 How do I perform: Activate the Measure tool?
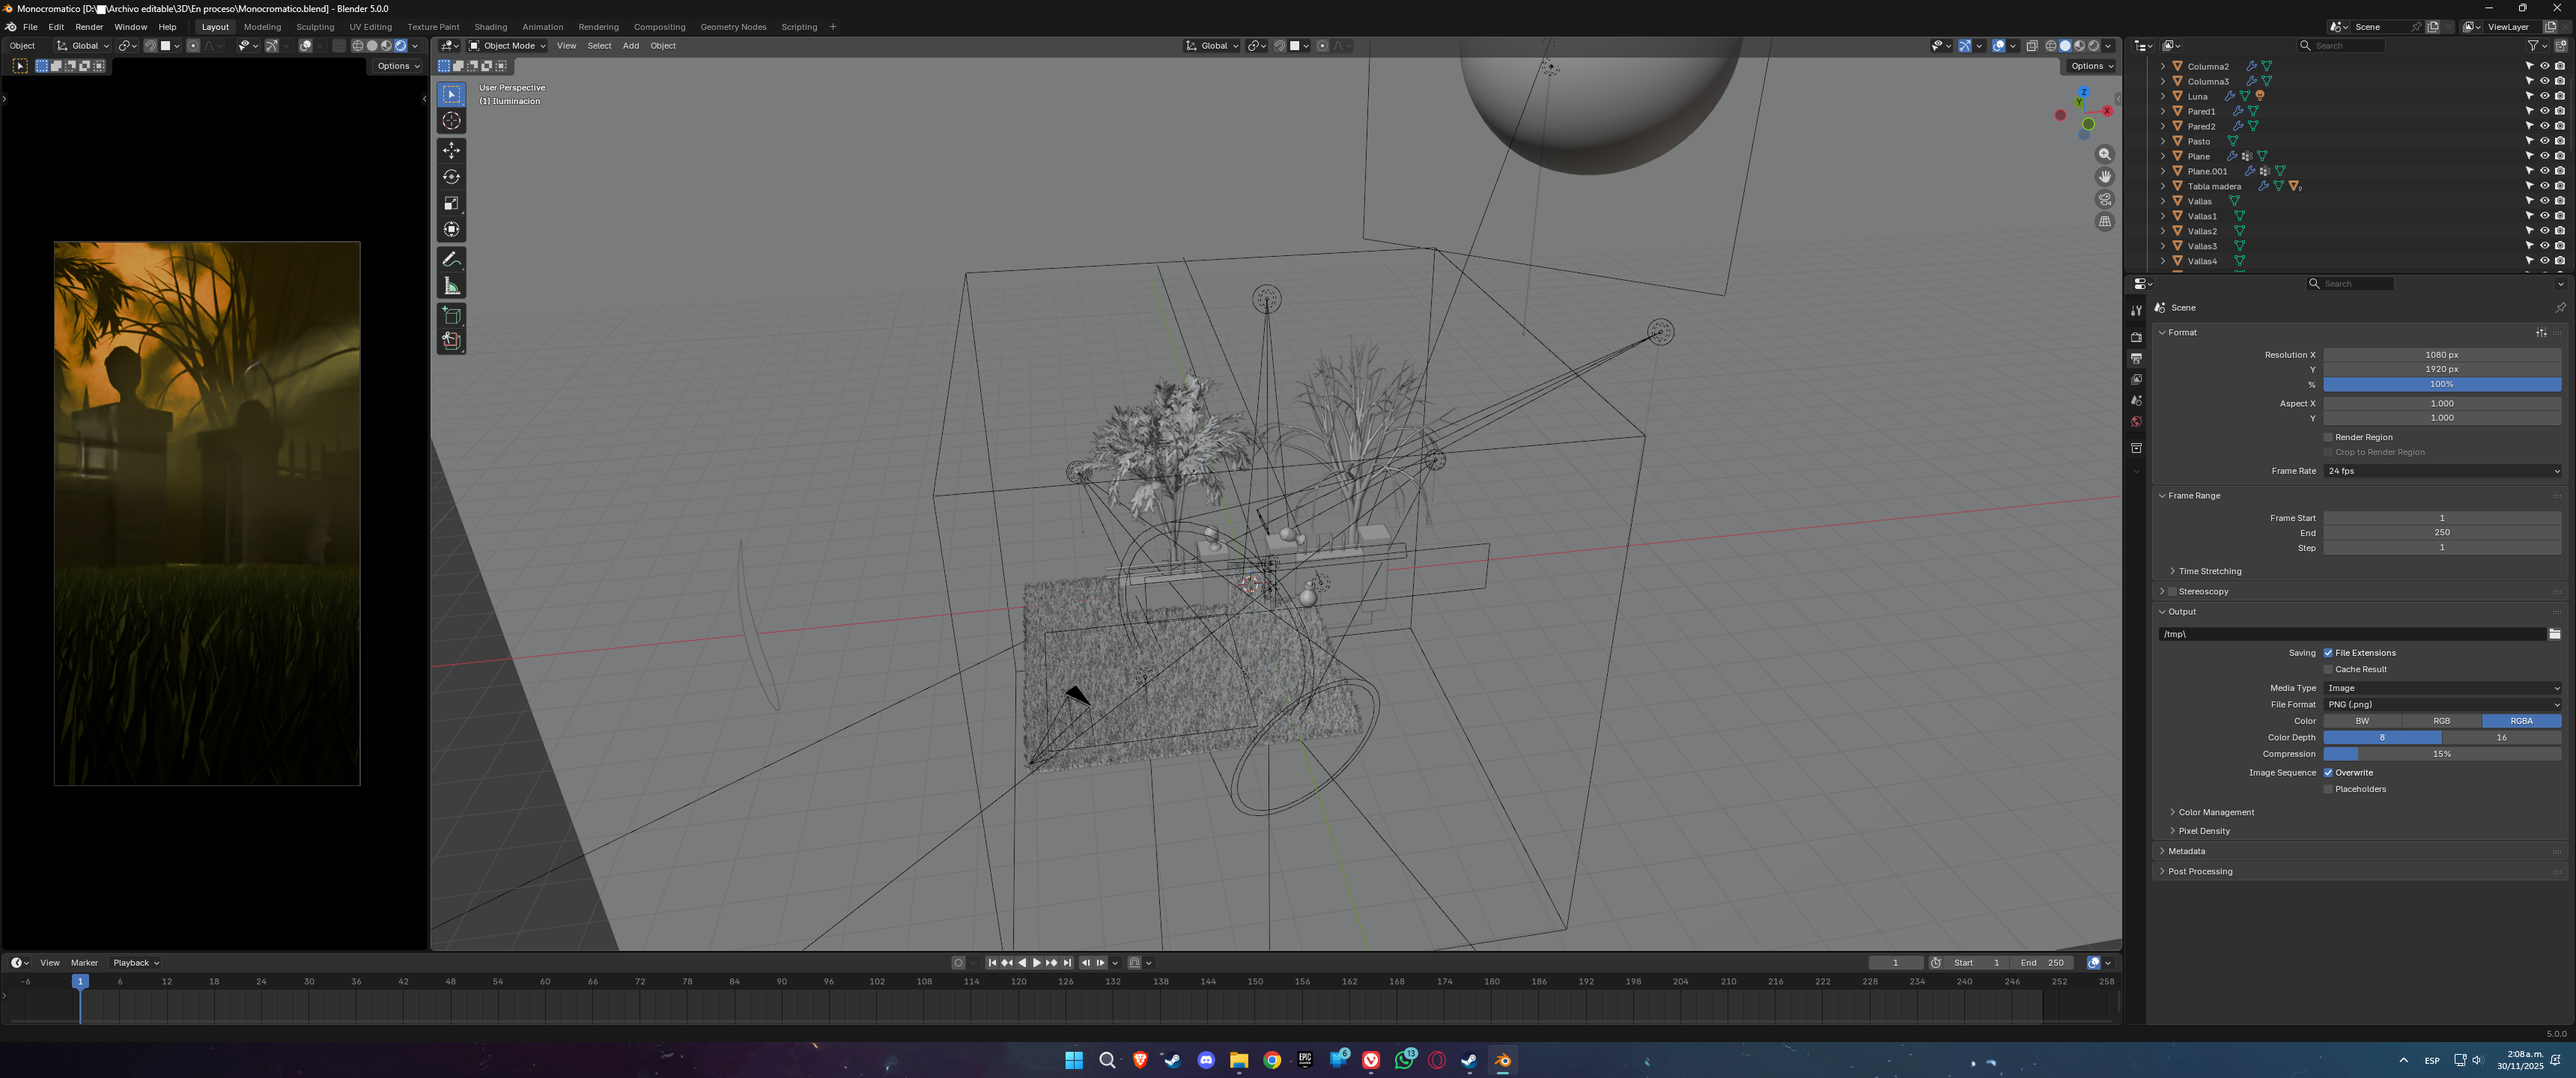click(x=452, y=287)
